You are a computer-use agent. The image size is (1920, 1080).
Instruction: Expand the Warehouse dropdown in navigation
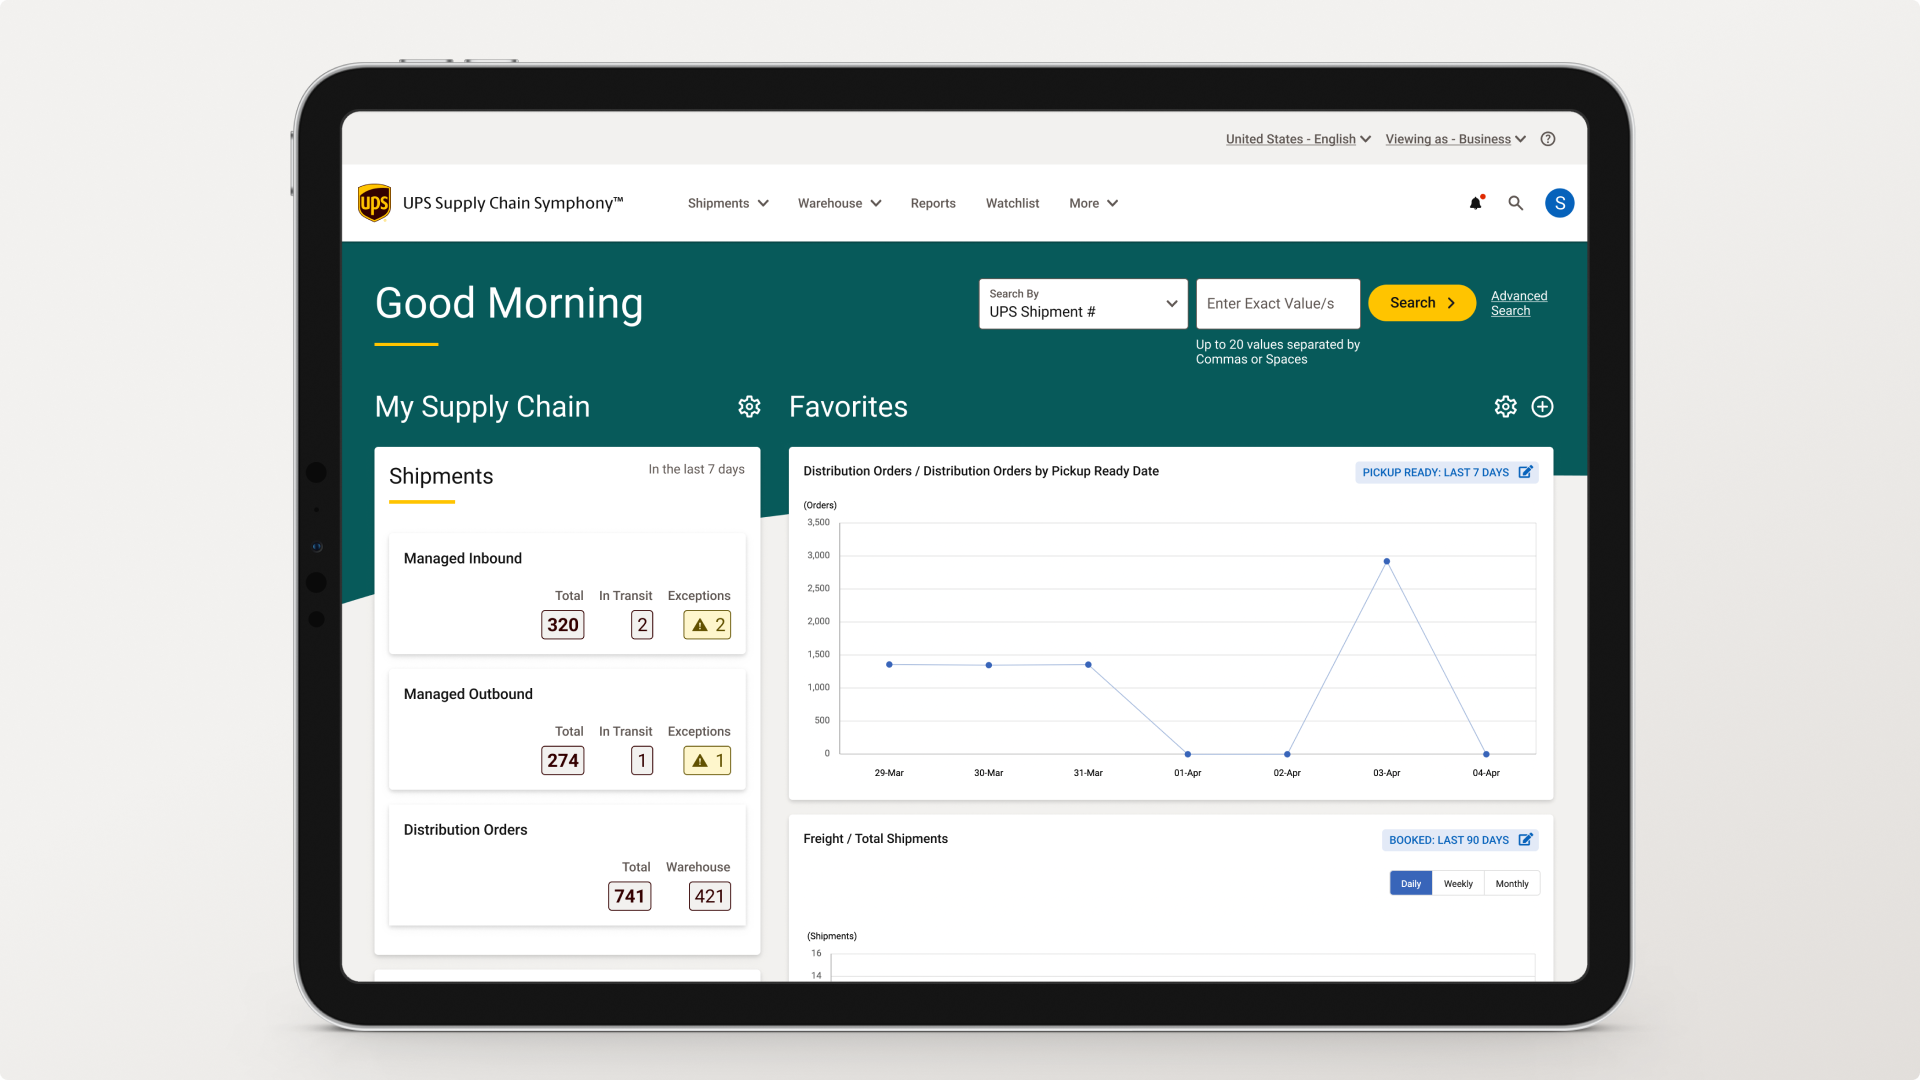pos(839,203)
